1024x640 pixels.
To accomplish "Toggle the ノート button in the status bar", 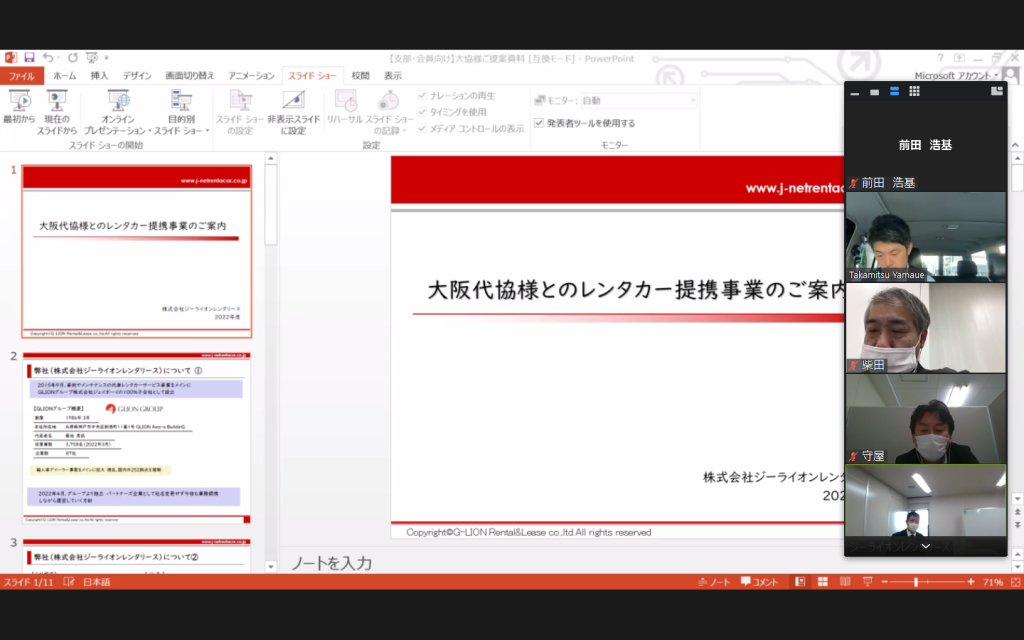I will (714, 582).
